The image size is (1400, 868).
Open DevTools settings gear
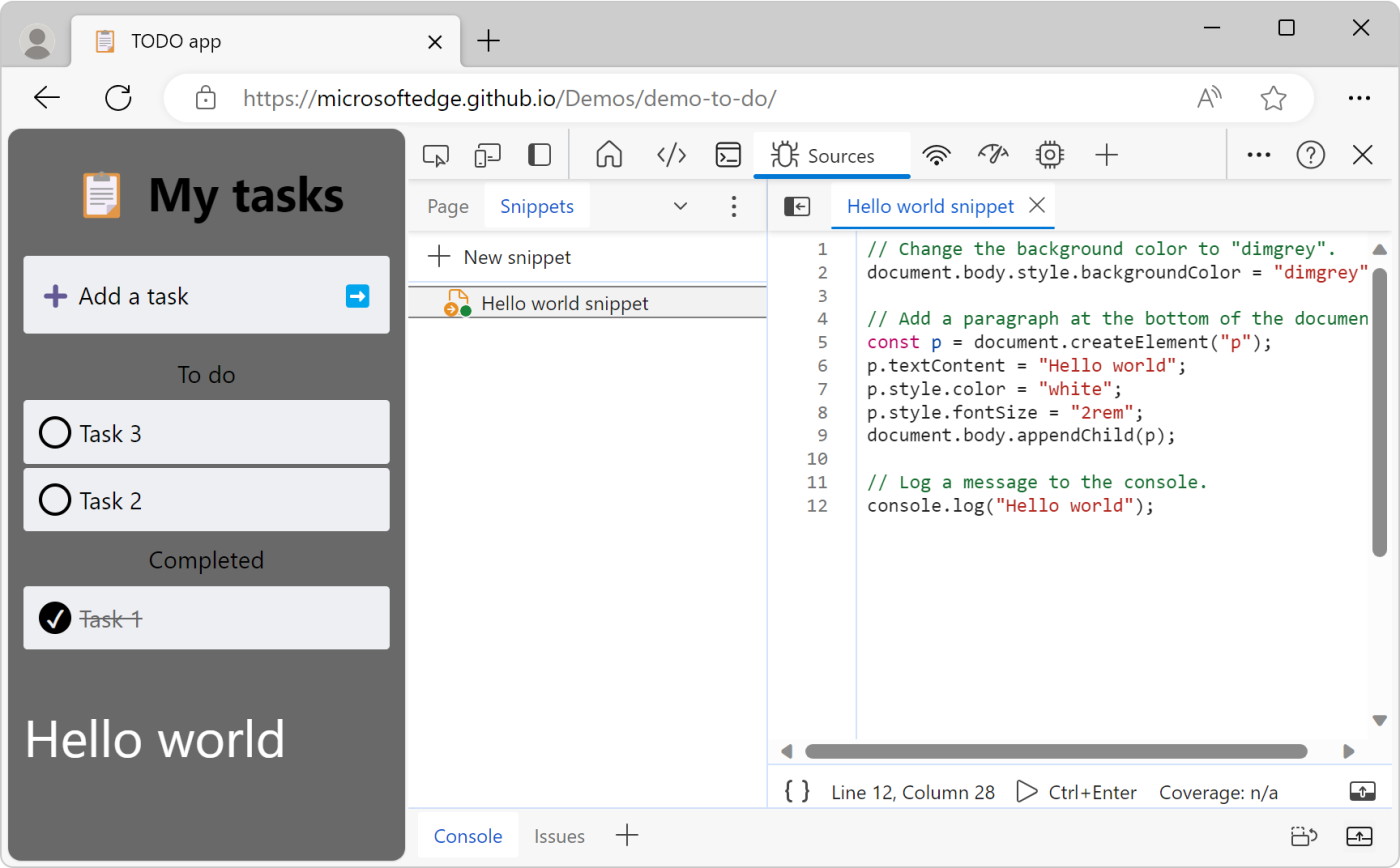pos(1048,155)
